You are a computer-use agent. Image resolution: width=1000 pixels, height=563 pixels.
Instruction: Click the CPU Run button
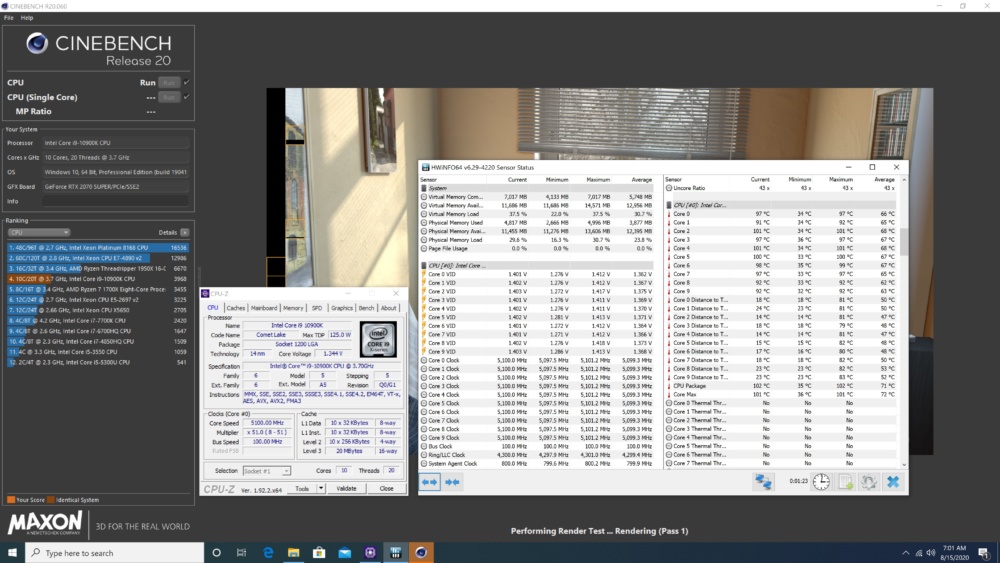pos(168,82)
